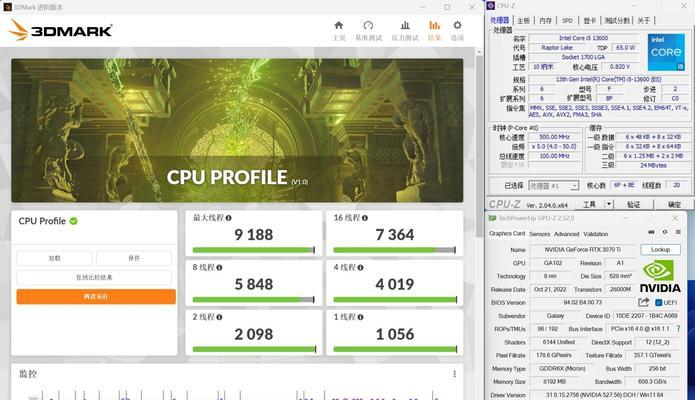
Task: Click the GPU-Z refresh icon
Action: click(664, 232)
